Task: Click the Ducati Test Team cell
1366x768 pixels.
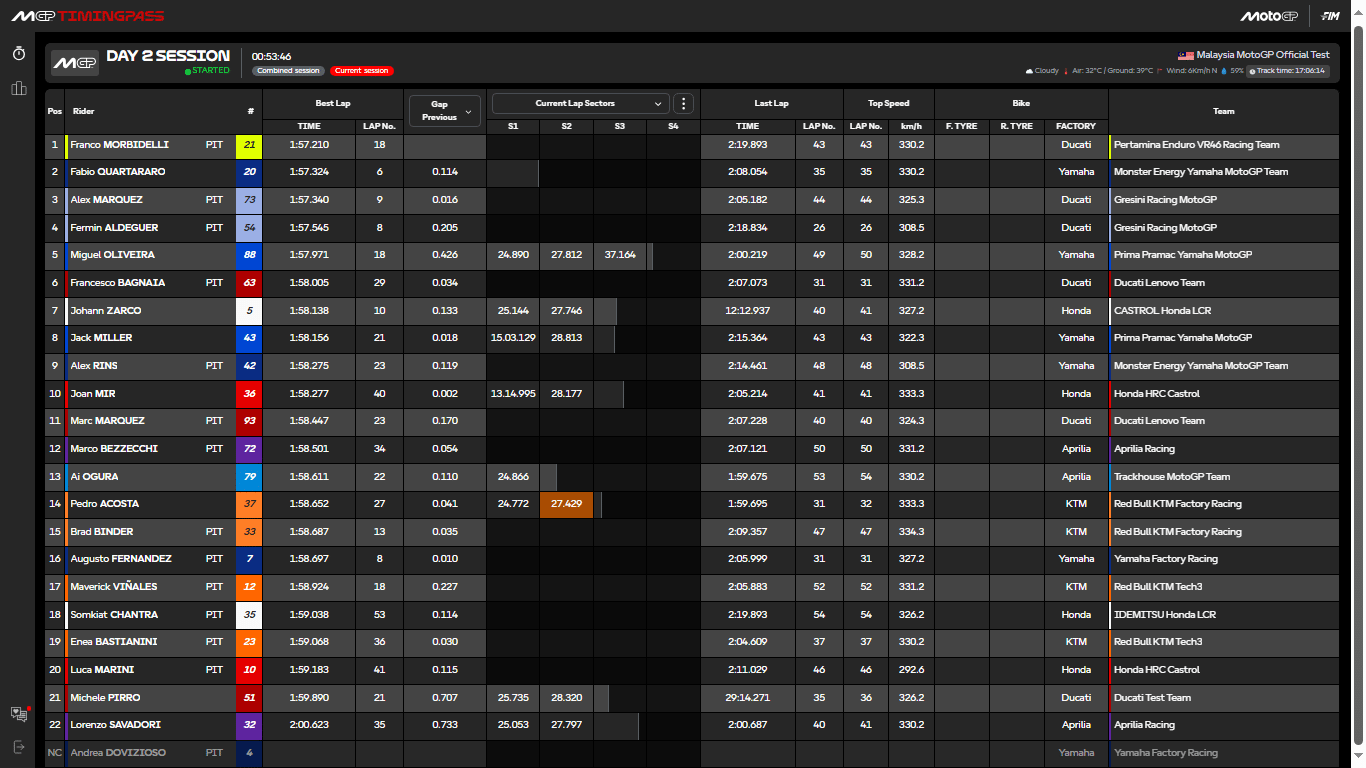Action: tap(1224, 698)
